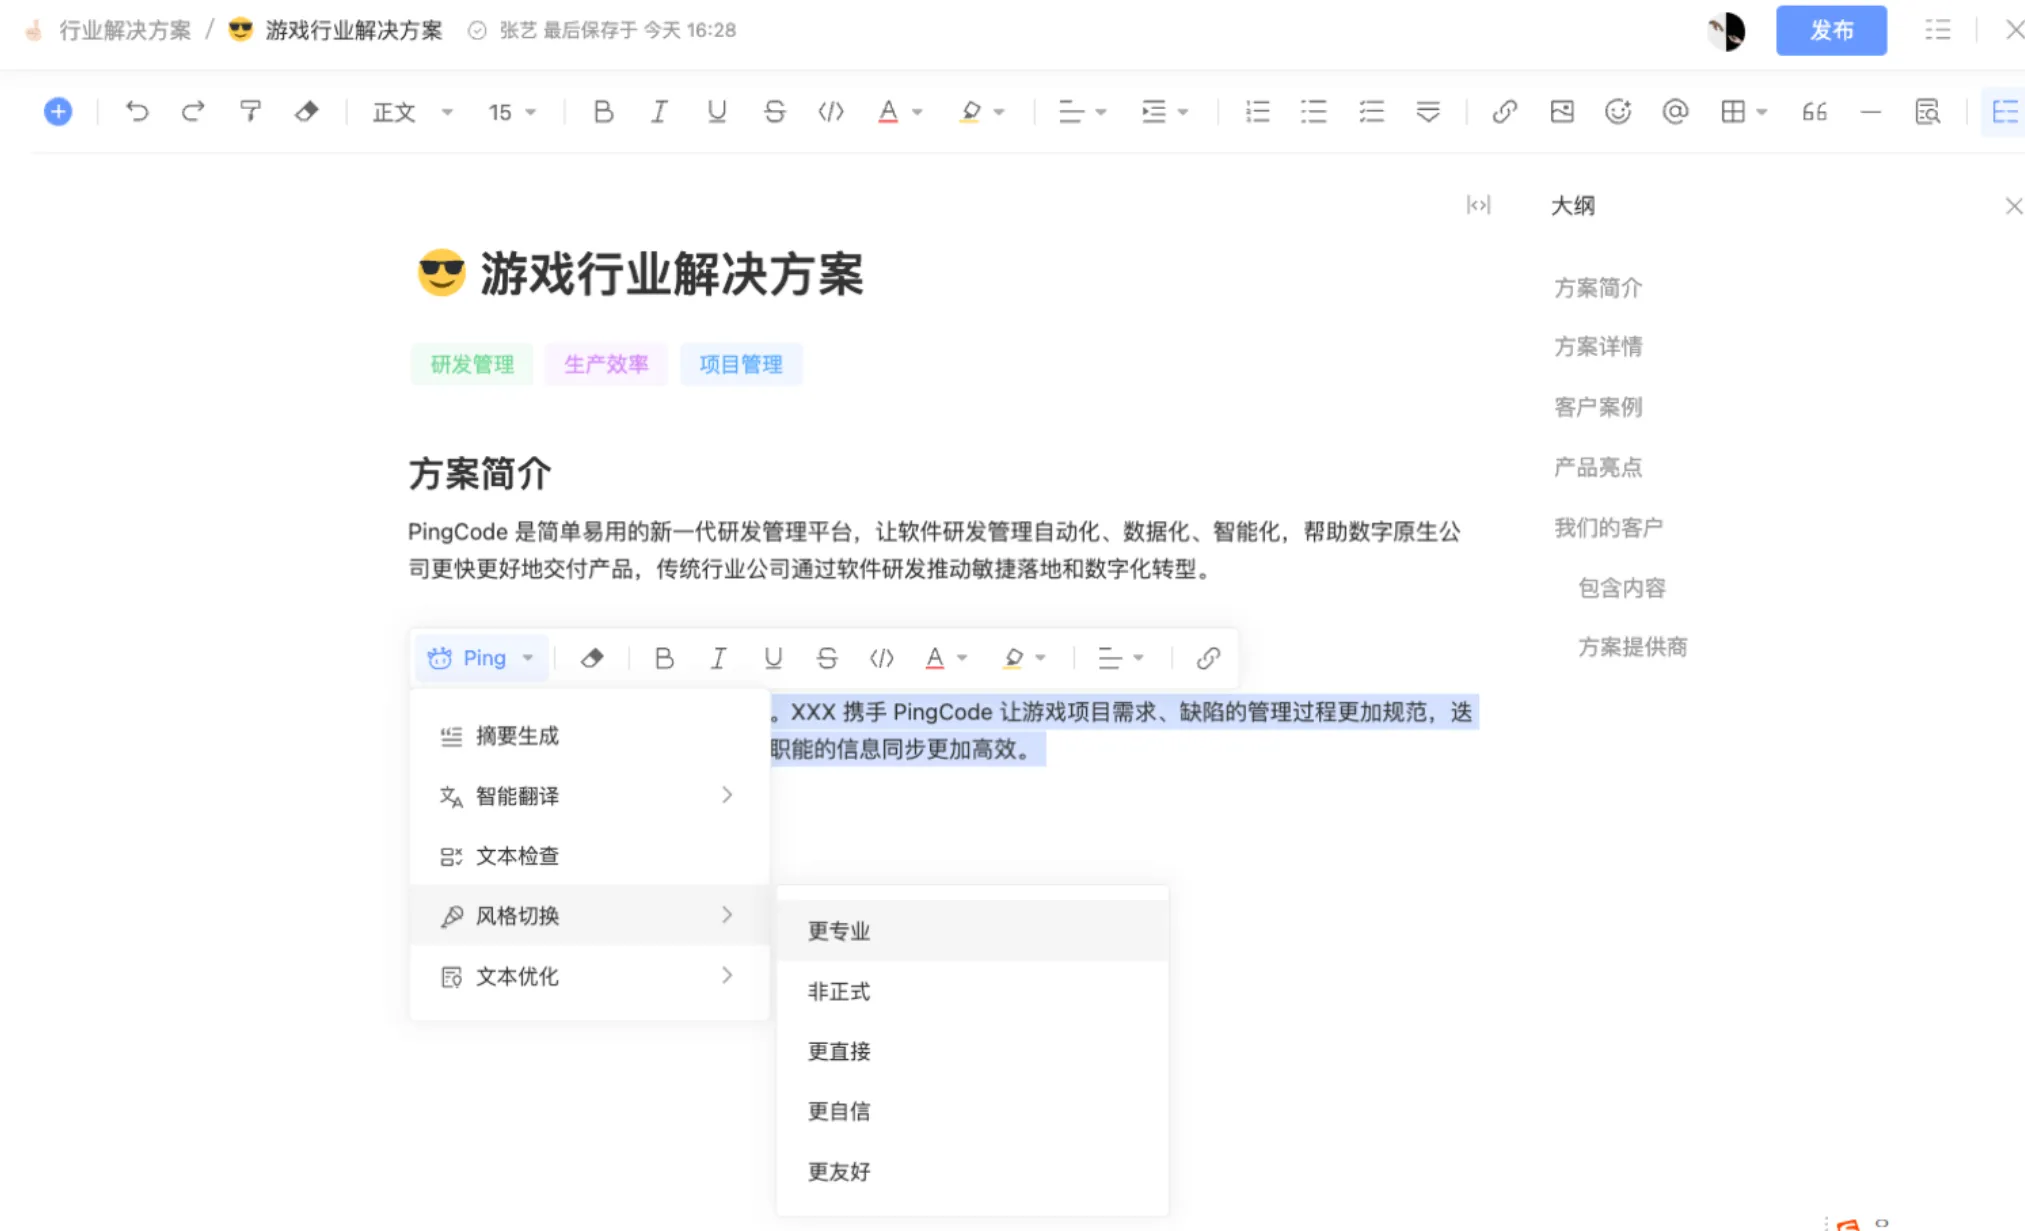
Task: Toggle bold in main toolbar
Action: tap(603, 111)
